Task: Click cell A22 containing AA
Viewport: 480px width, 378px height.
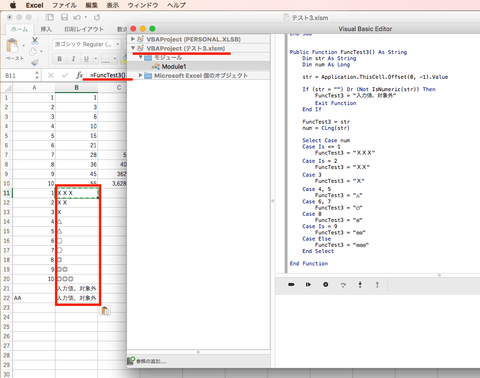Action: point(34,298)
